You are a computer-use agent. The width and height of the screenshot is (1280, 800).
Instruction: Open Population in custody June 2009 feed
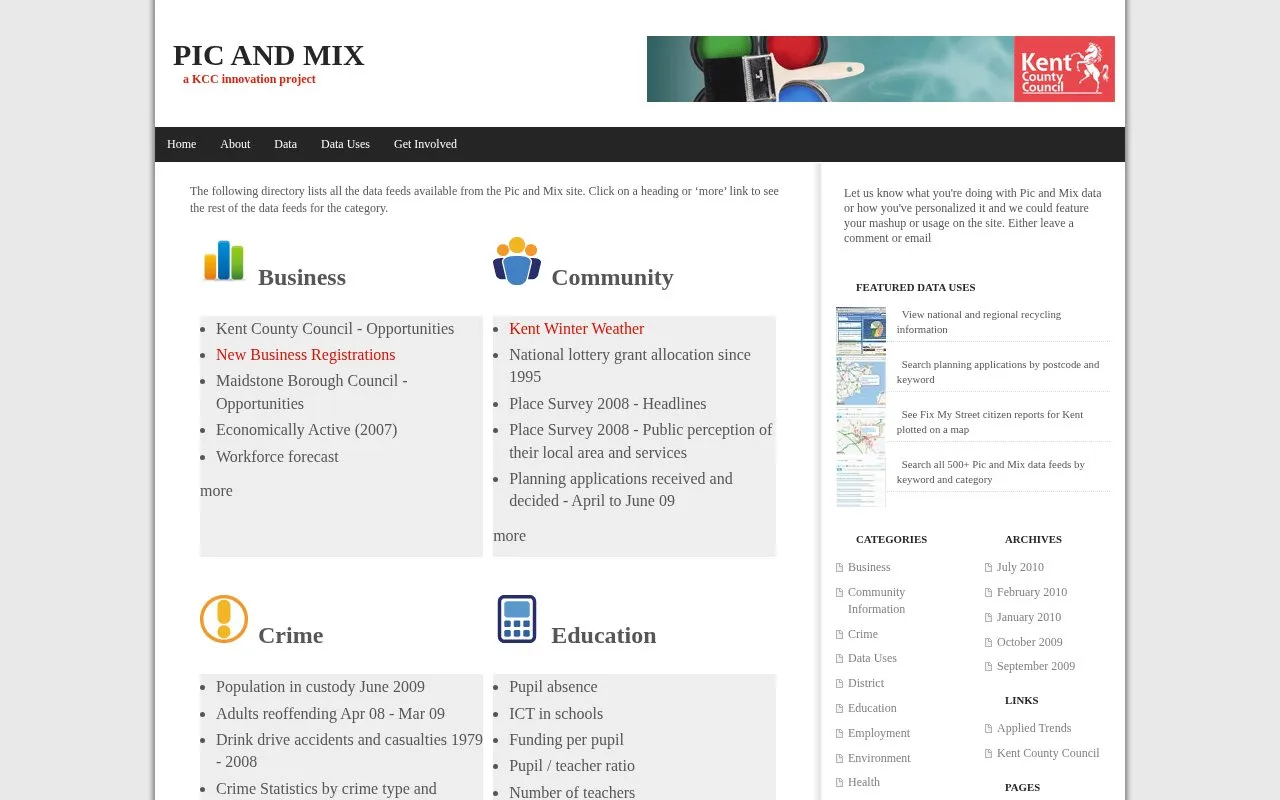[x=320, y=687]
